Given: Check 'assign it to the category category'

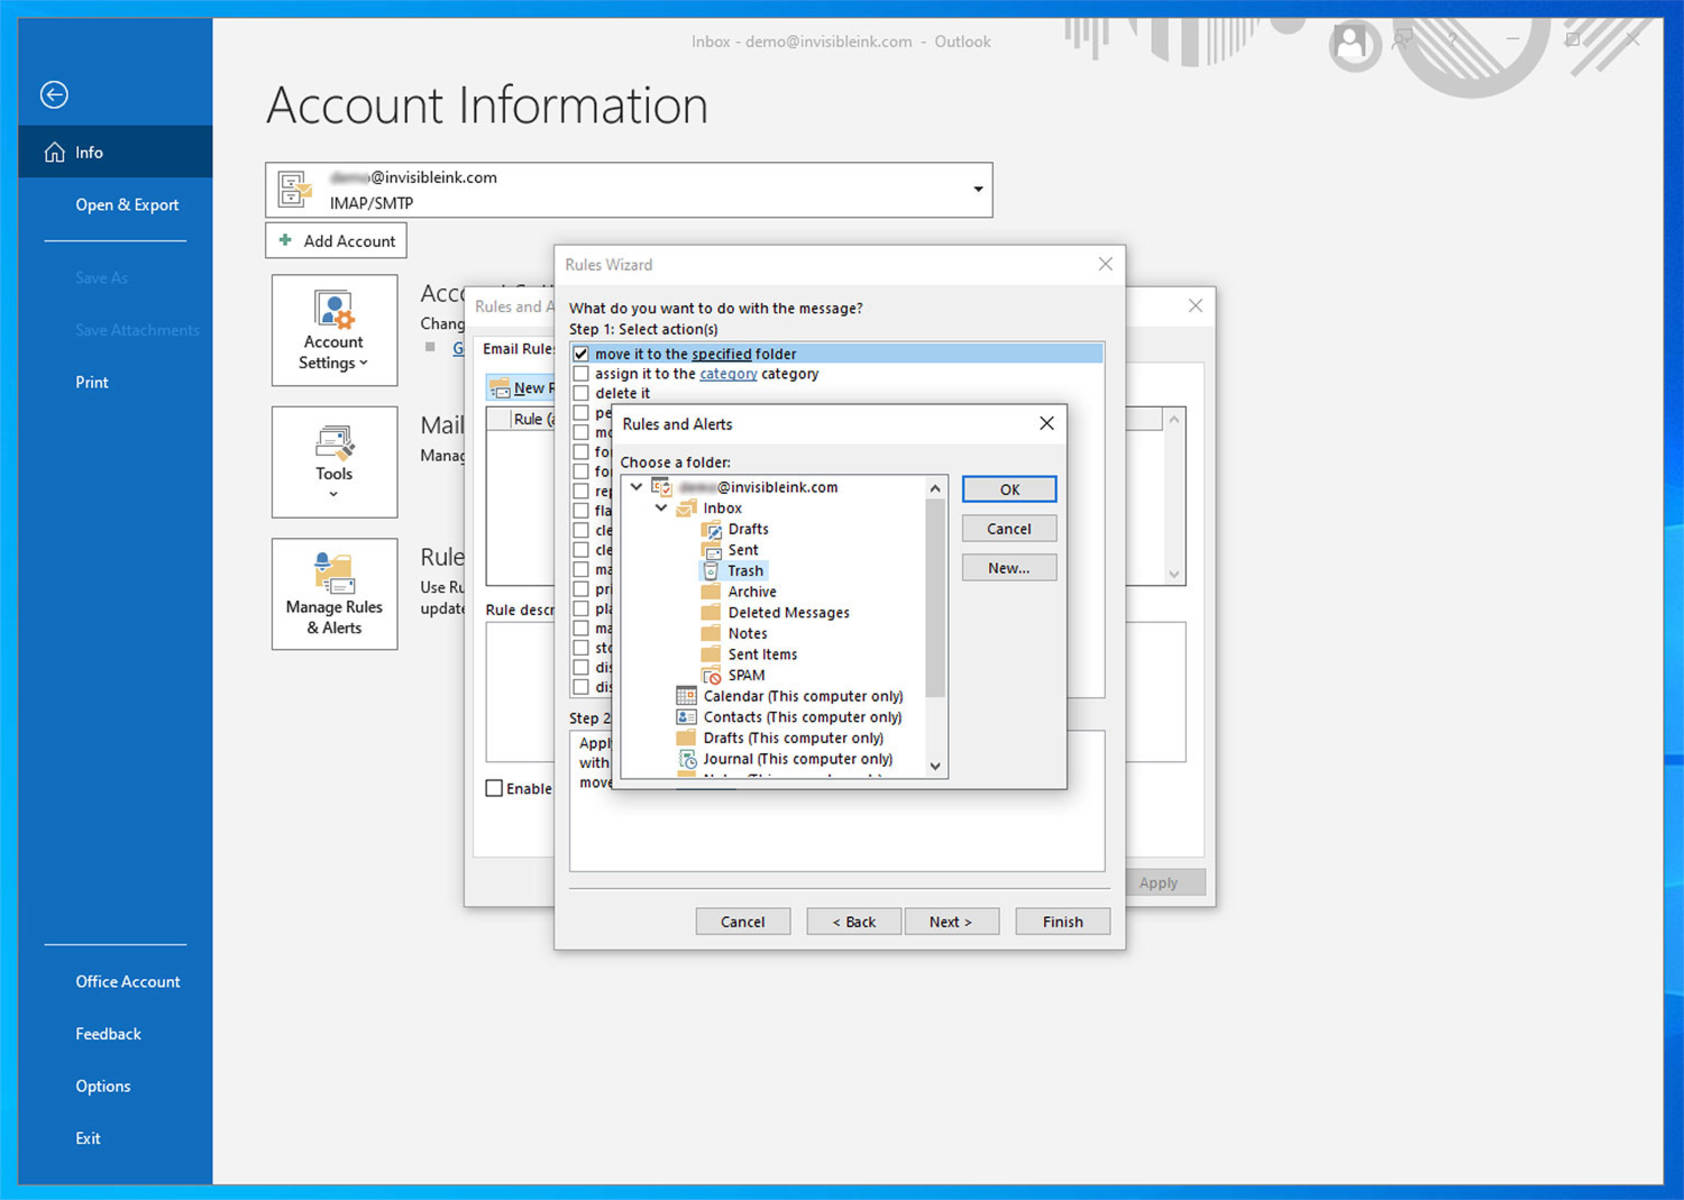Looking at the screenshot, I should (x=581, y=373).
